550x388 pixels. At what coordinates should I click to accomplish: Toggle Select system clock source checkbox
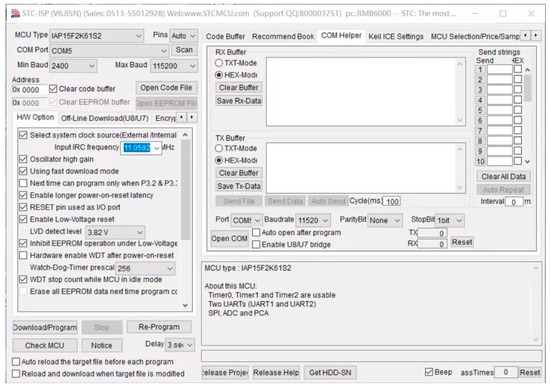pyautogui.click(x=23, y=135)
